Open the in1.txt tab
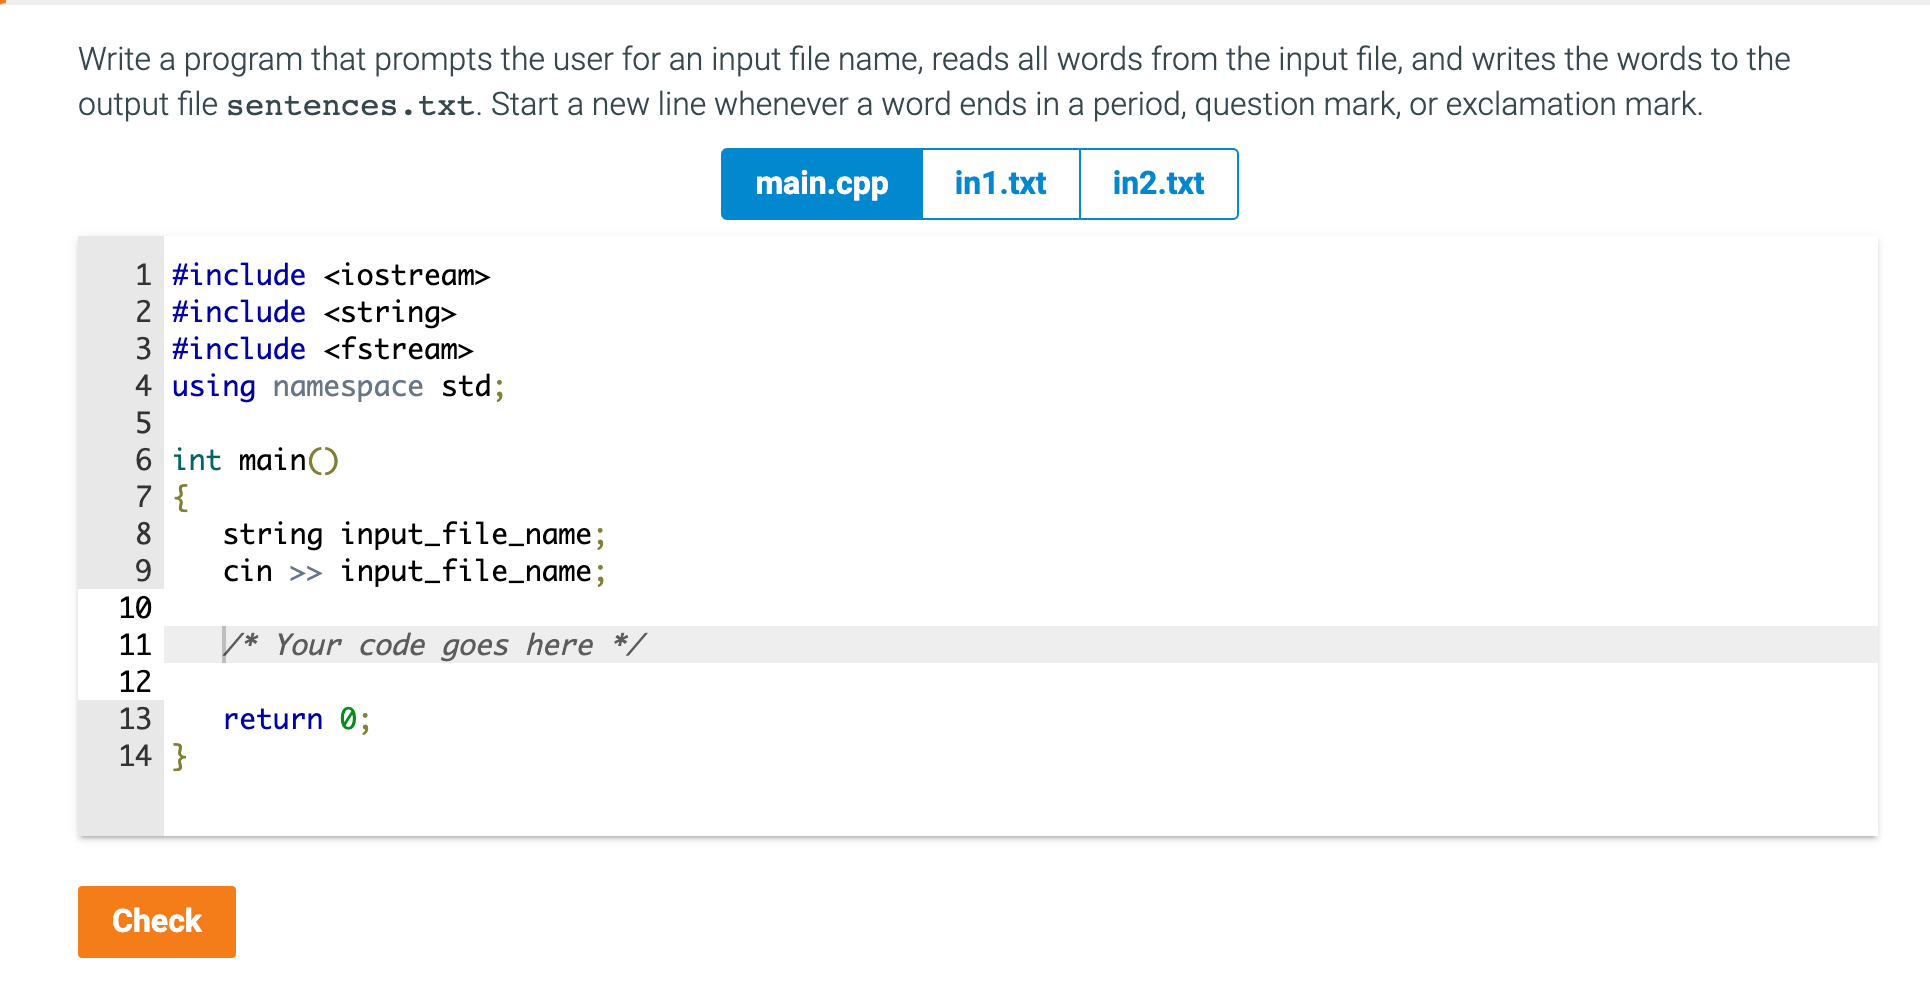The height and width of the screenshot is (988, 1930). [999, 183]
